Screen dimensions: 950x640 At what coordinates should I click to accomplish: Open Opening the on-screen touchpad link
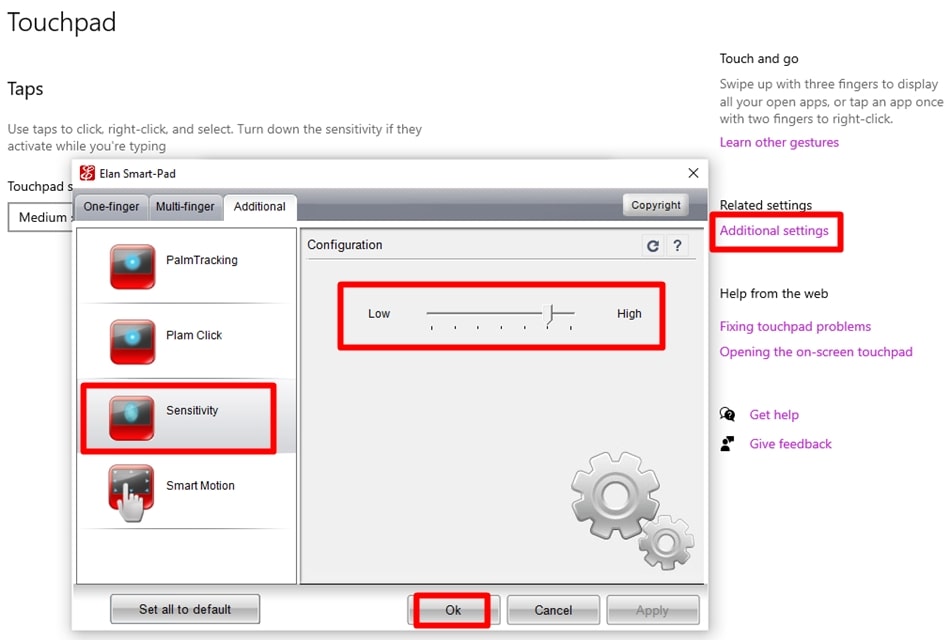(815, 352)
